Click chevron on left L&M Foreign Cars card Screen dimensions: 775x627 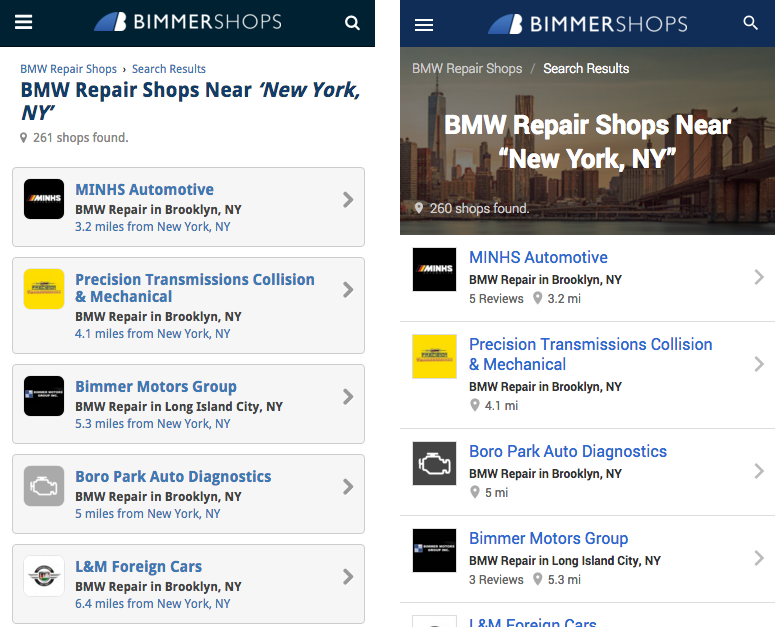point(348,577)
